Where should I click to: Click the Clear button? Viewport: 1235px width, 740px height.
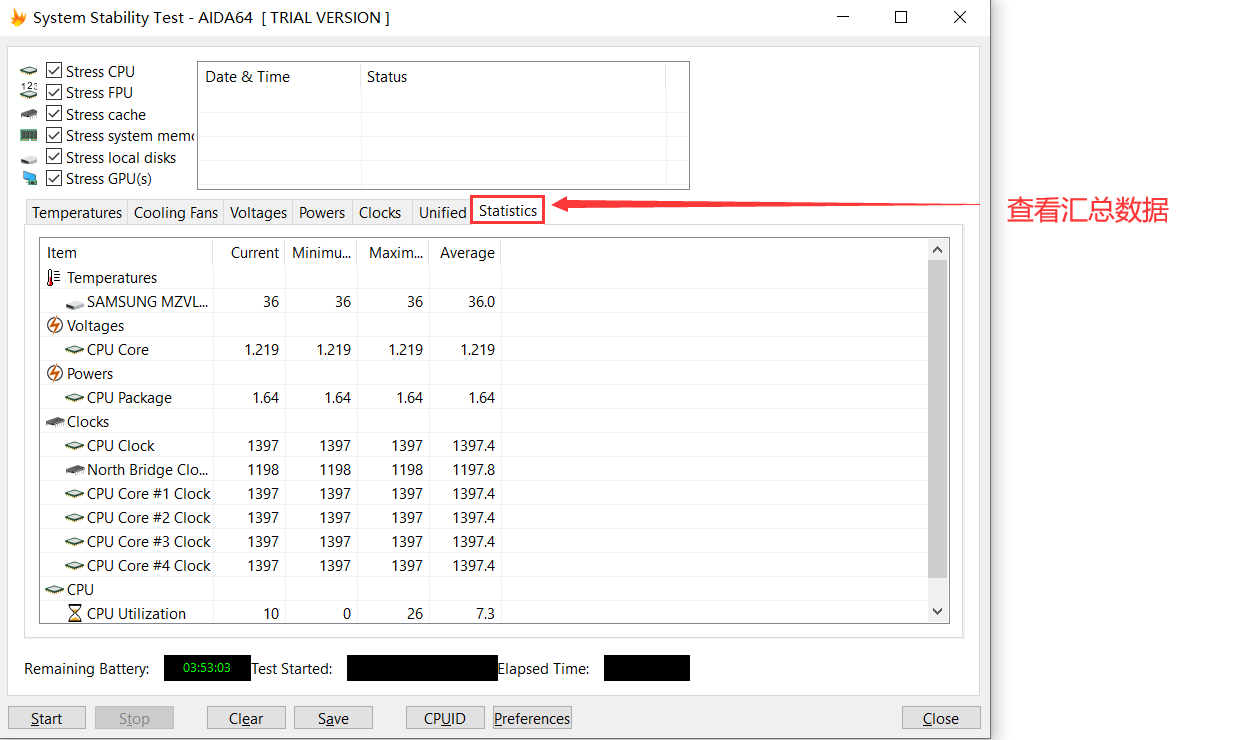pyautogui.click(x=246, y=718)
